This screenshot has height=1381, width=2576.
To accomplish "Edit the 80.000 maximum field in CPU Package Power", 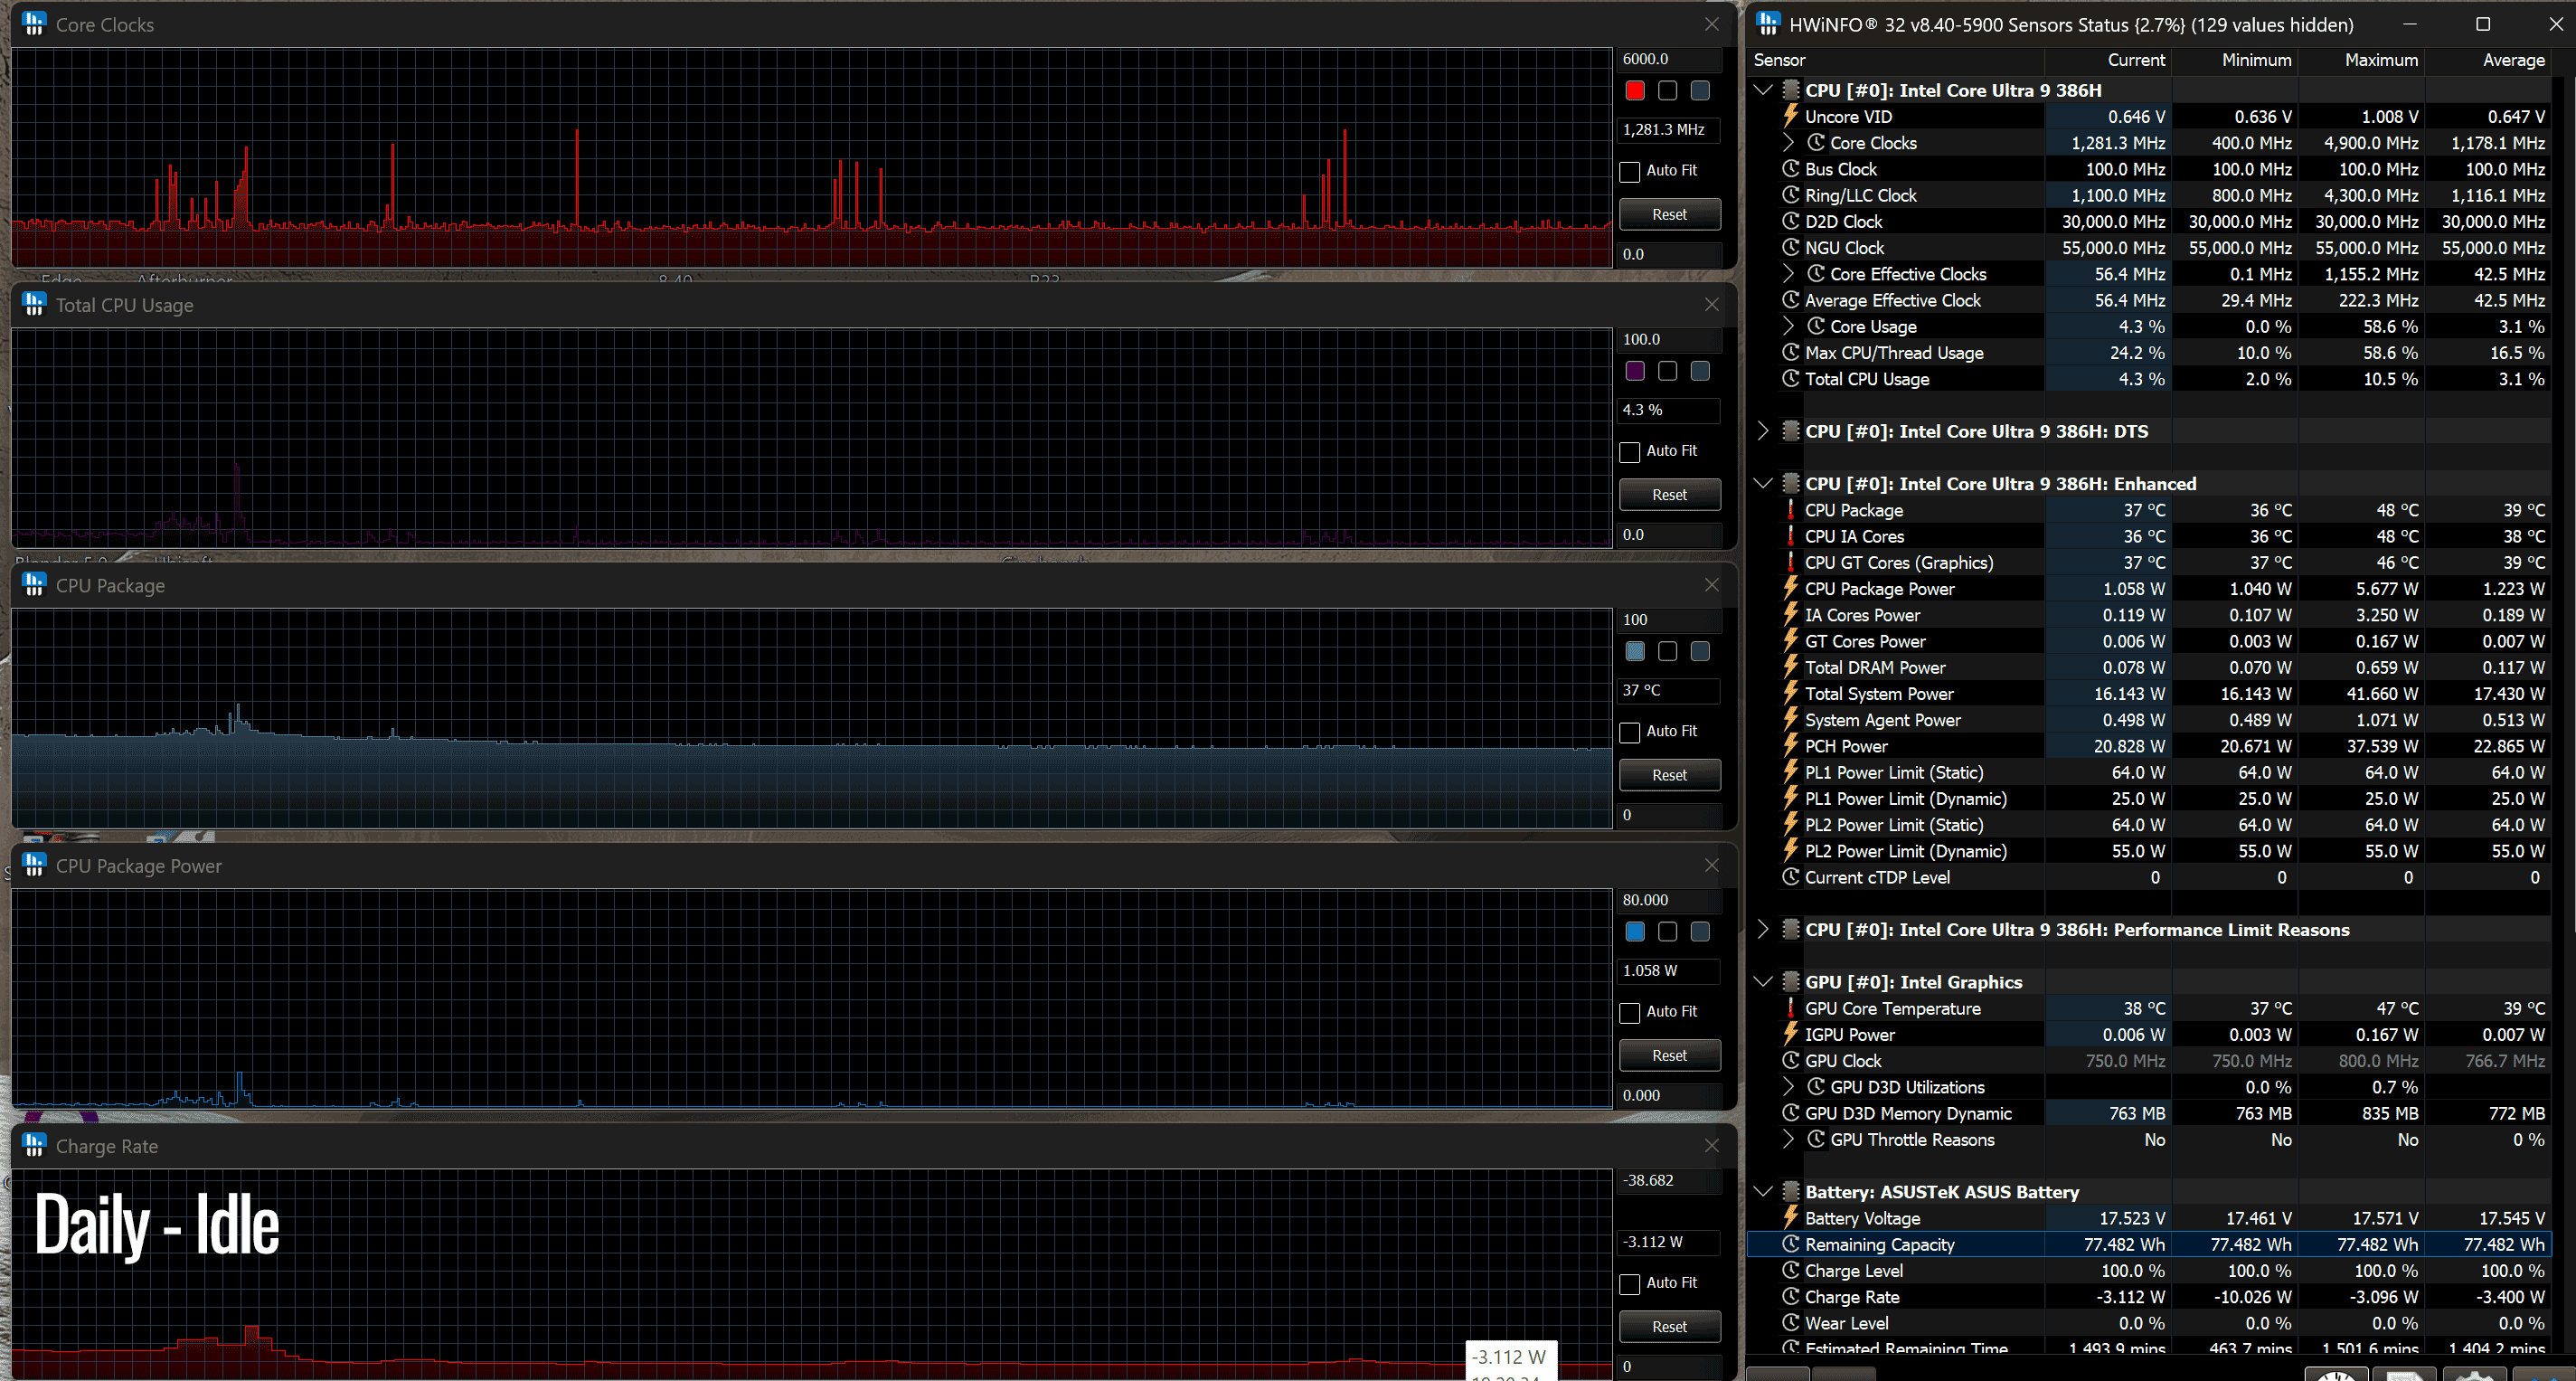I will click(x=1669, y=900).
